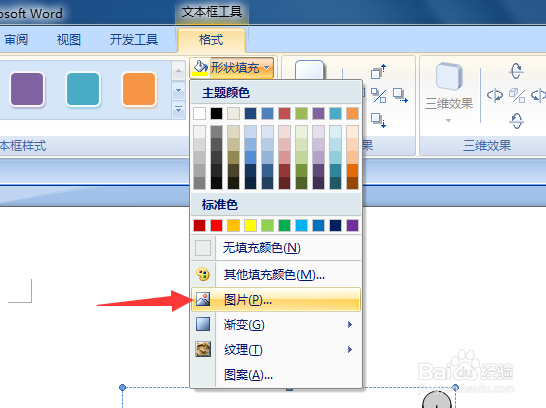Click the picture icon beside 图片(P)

pos(203,299)
